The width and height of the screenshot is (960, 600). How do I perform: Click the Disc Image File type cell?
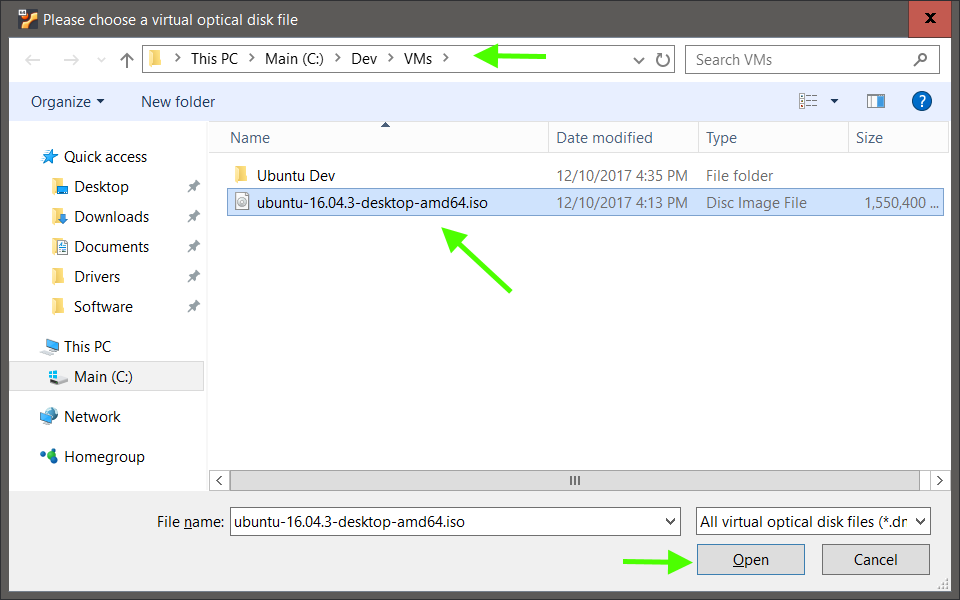point(756,203)
